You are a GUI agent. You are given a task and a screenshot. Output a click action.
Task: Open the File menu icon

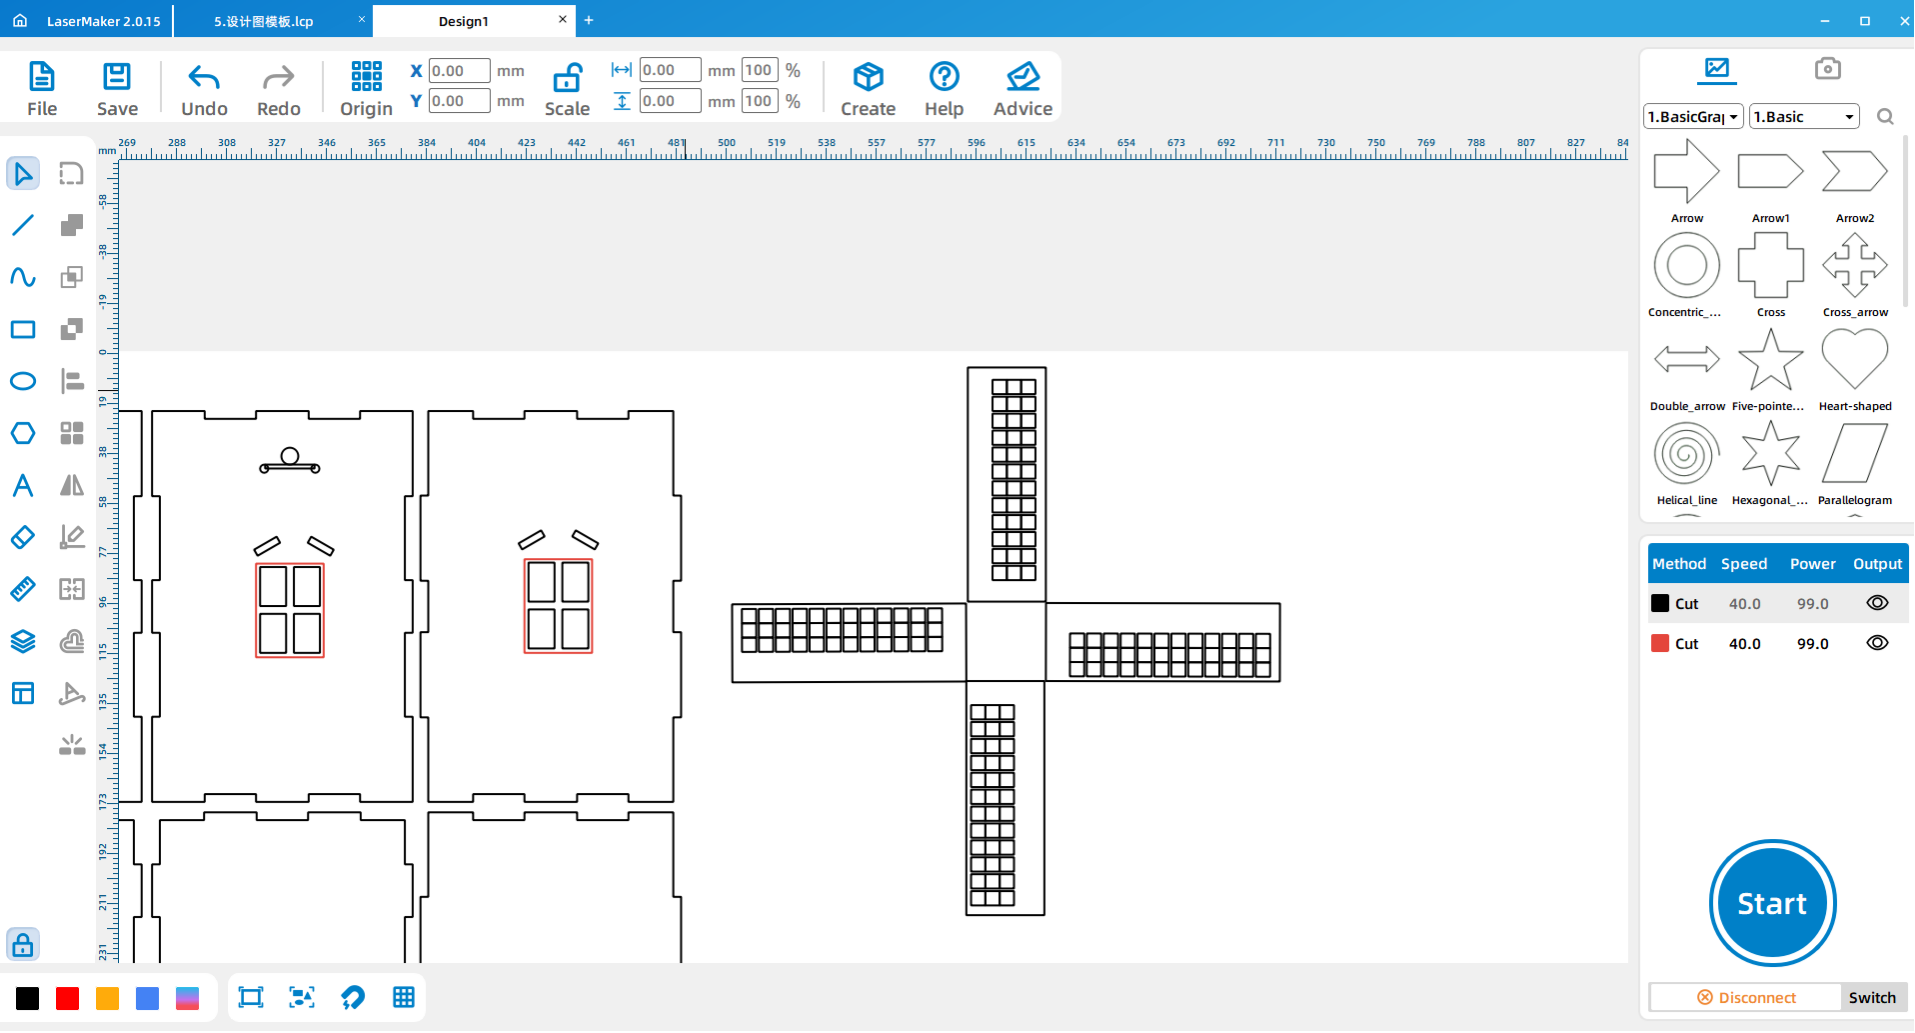point(42,77)
